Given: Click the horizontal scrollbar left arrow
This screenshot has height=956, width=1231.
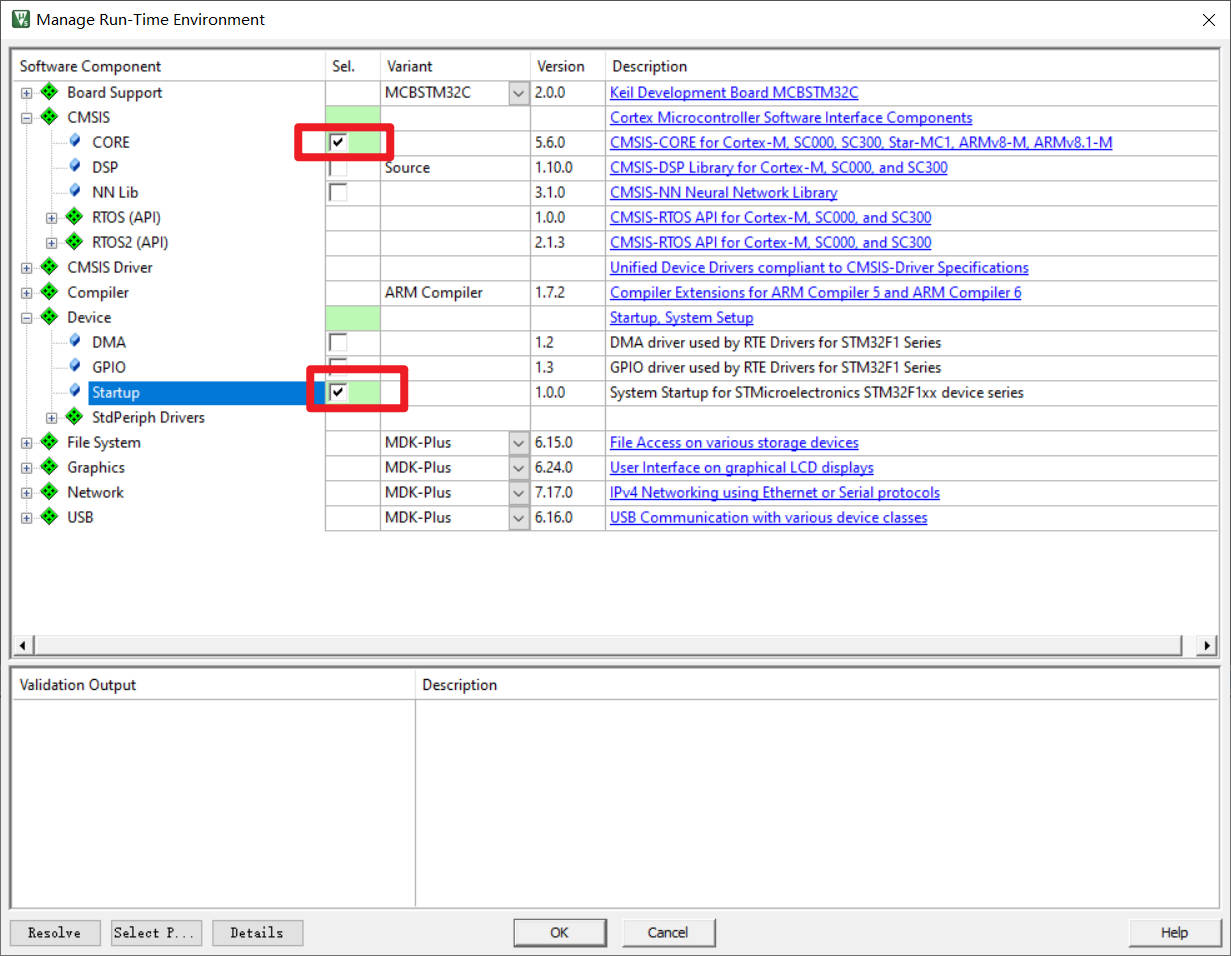Looking at the screenshot, I should point(21,645).
